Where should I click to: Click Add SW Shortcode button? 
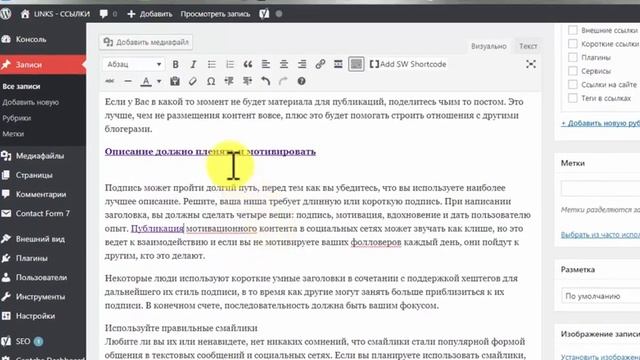(x=408, y=64)
